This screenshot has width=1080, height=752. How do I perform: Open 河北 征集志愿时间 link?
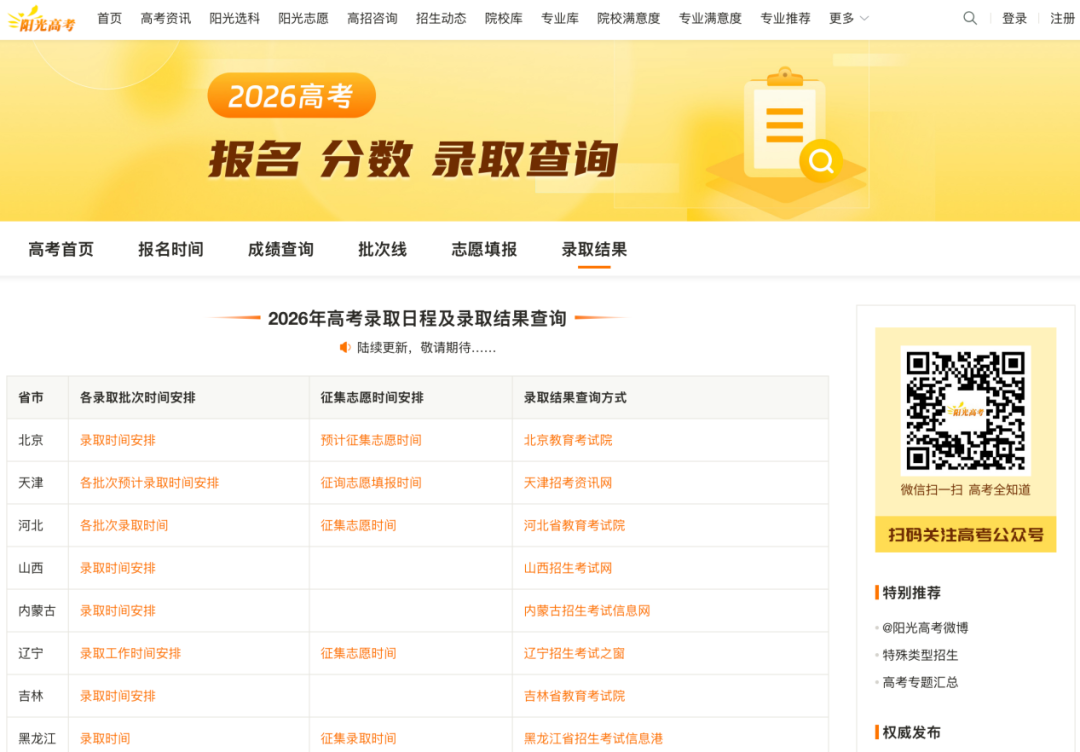(x=358, y=525)
